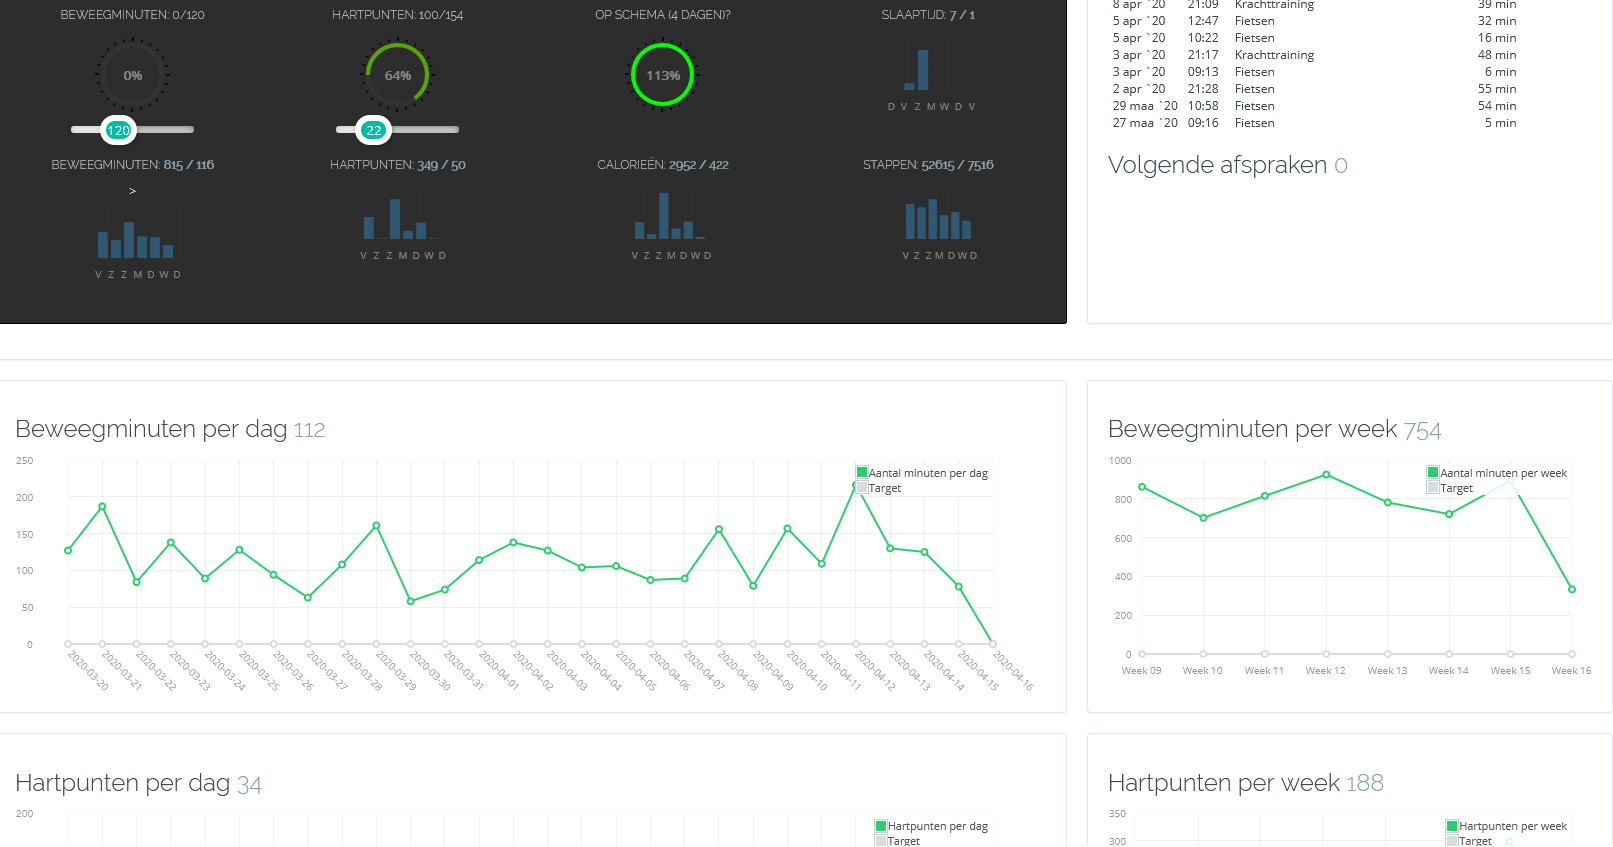Viewport: 1613px width, 847px height.
Task: Toggle 'Hartpunten per week' legend entry
Action: click(1507, 826)
